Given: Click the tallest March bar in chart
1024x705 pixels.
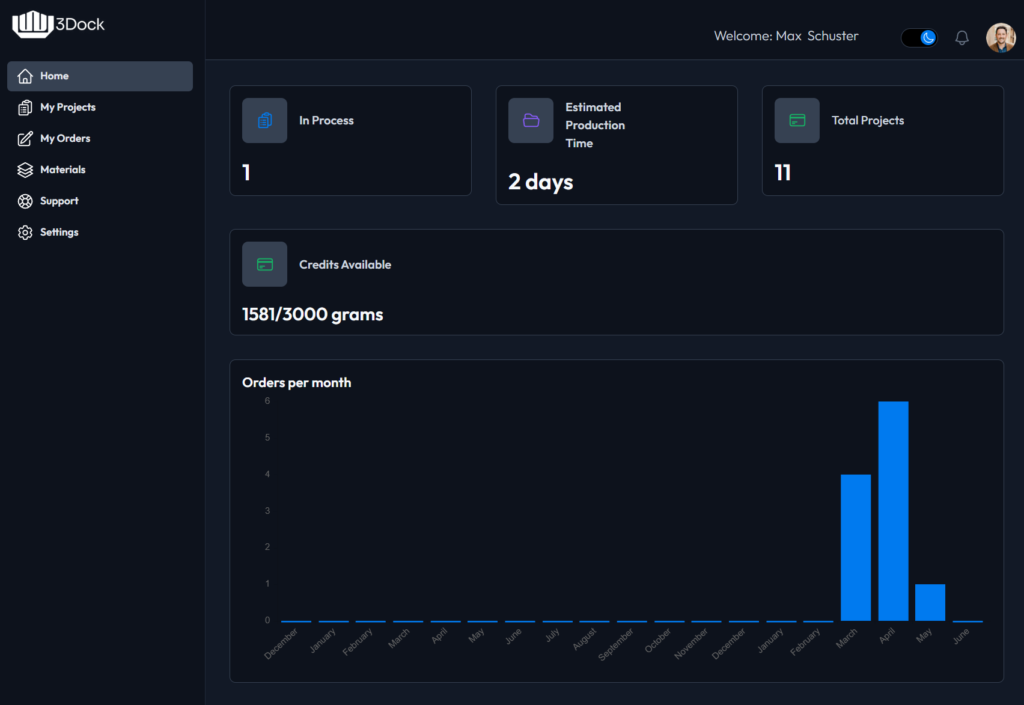Looking at the screenshot, I should pyautogui.click(x=855, y=547).
